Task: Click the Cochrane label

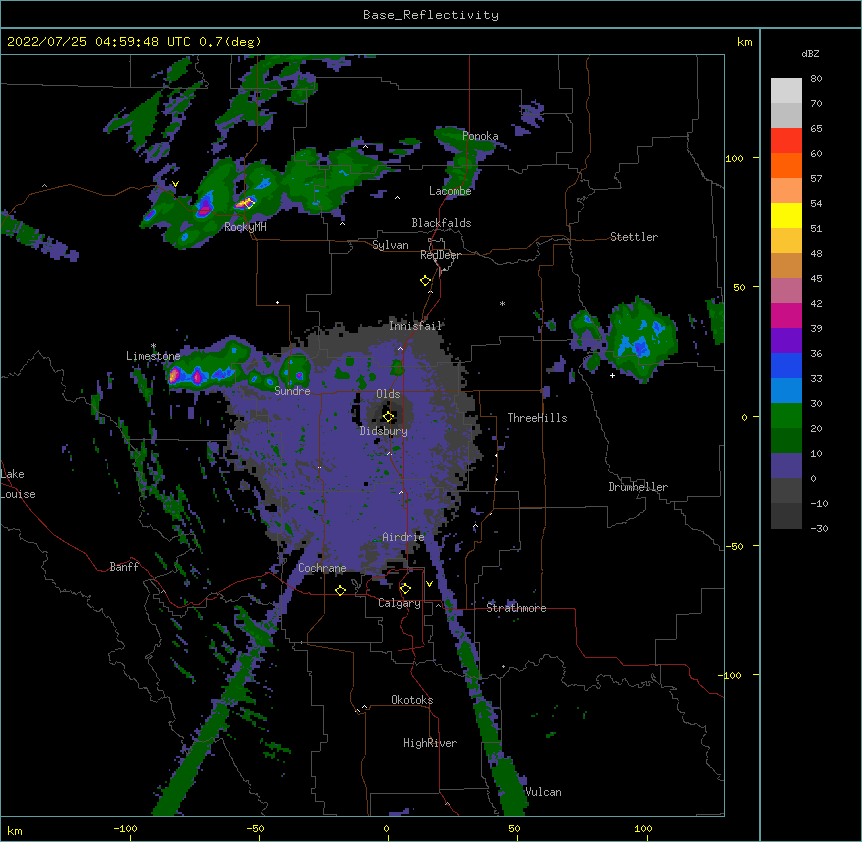Action: pyautogui.click(x=322, y=568)
